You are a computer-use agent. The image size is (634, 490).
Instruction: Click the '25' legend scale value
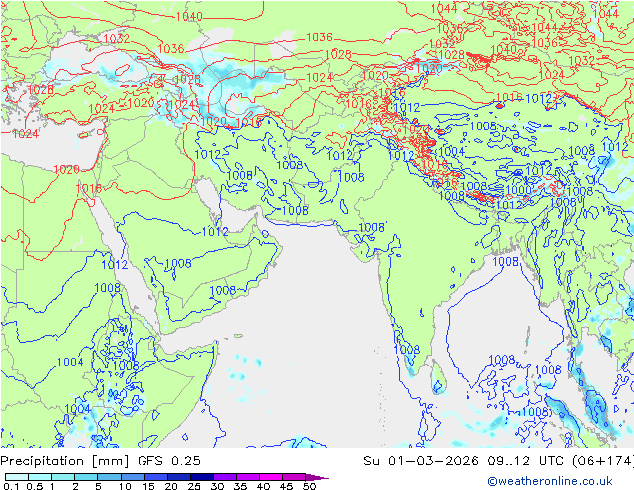click(194, 486)
